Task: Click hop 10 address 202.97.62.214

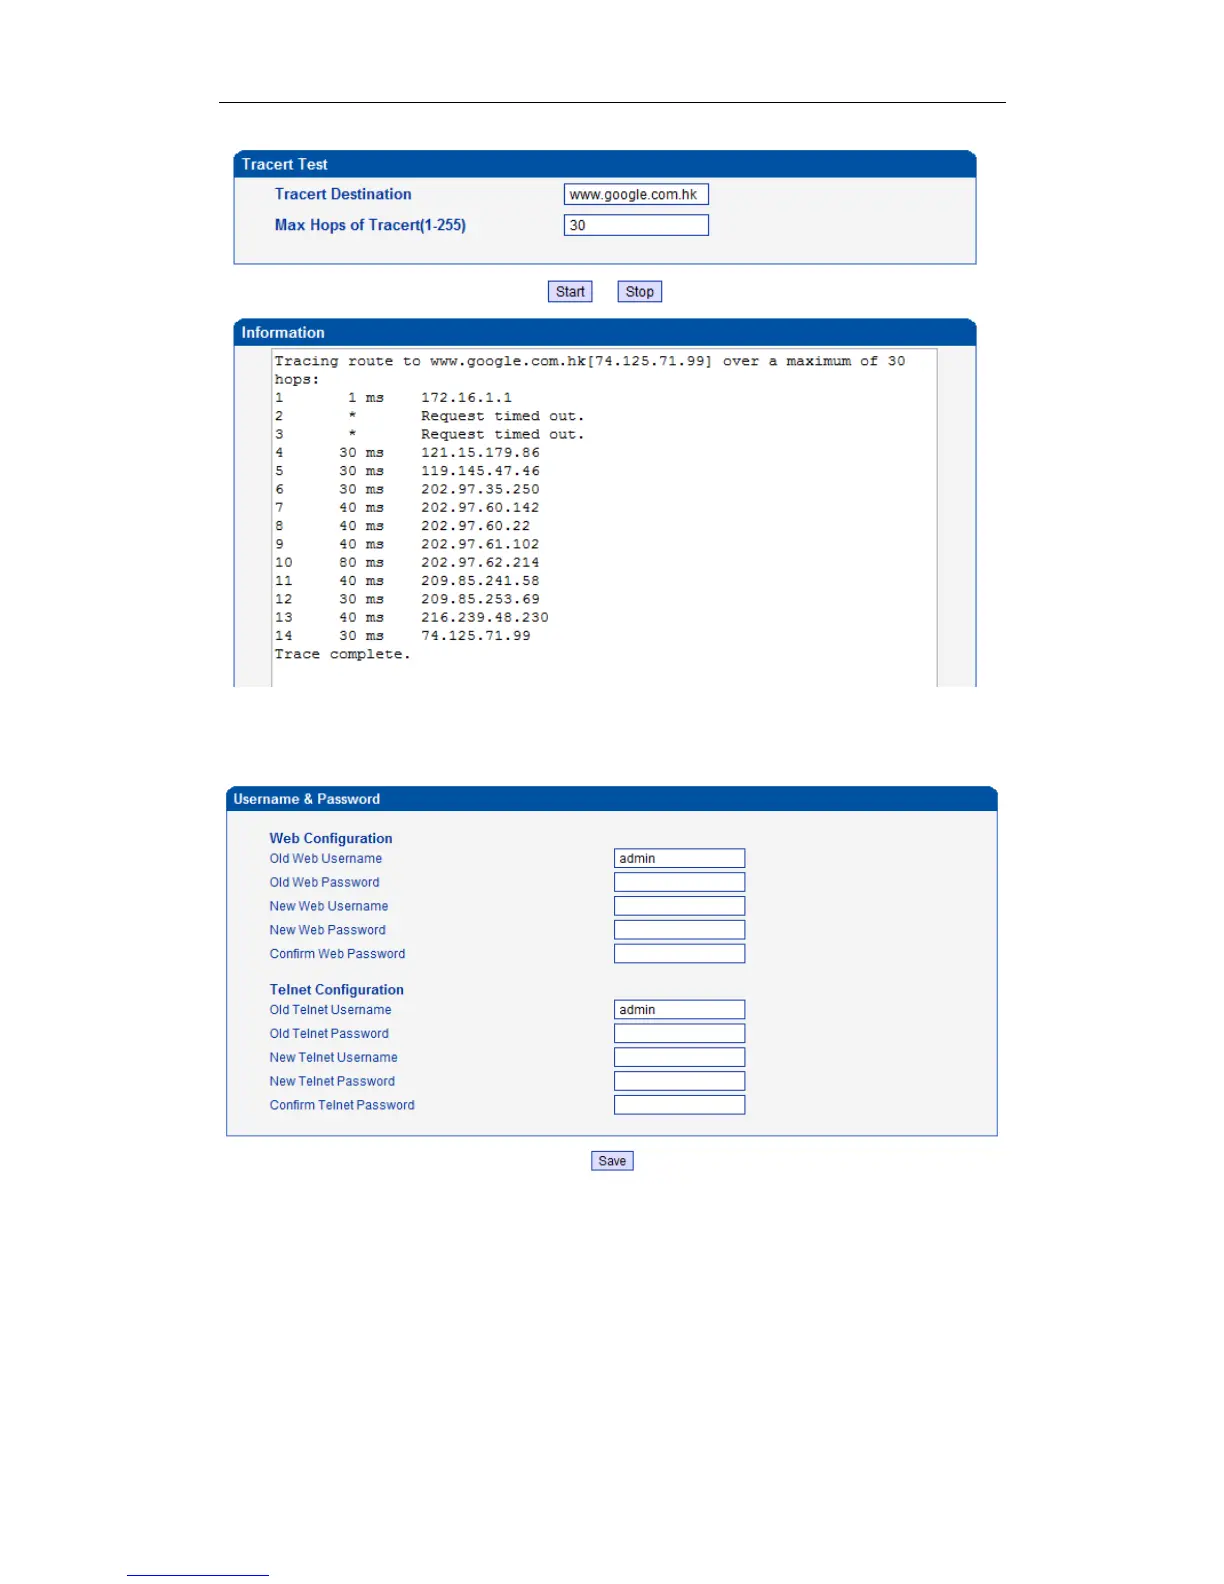Action: (480, 563)
